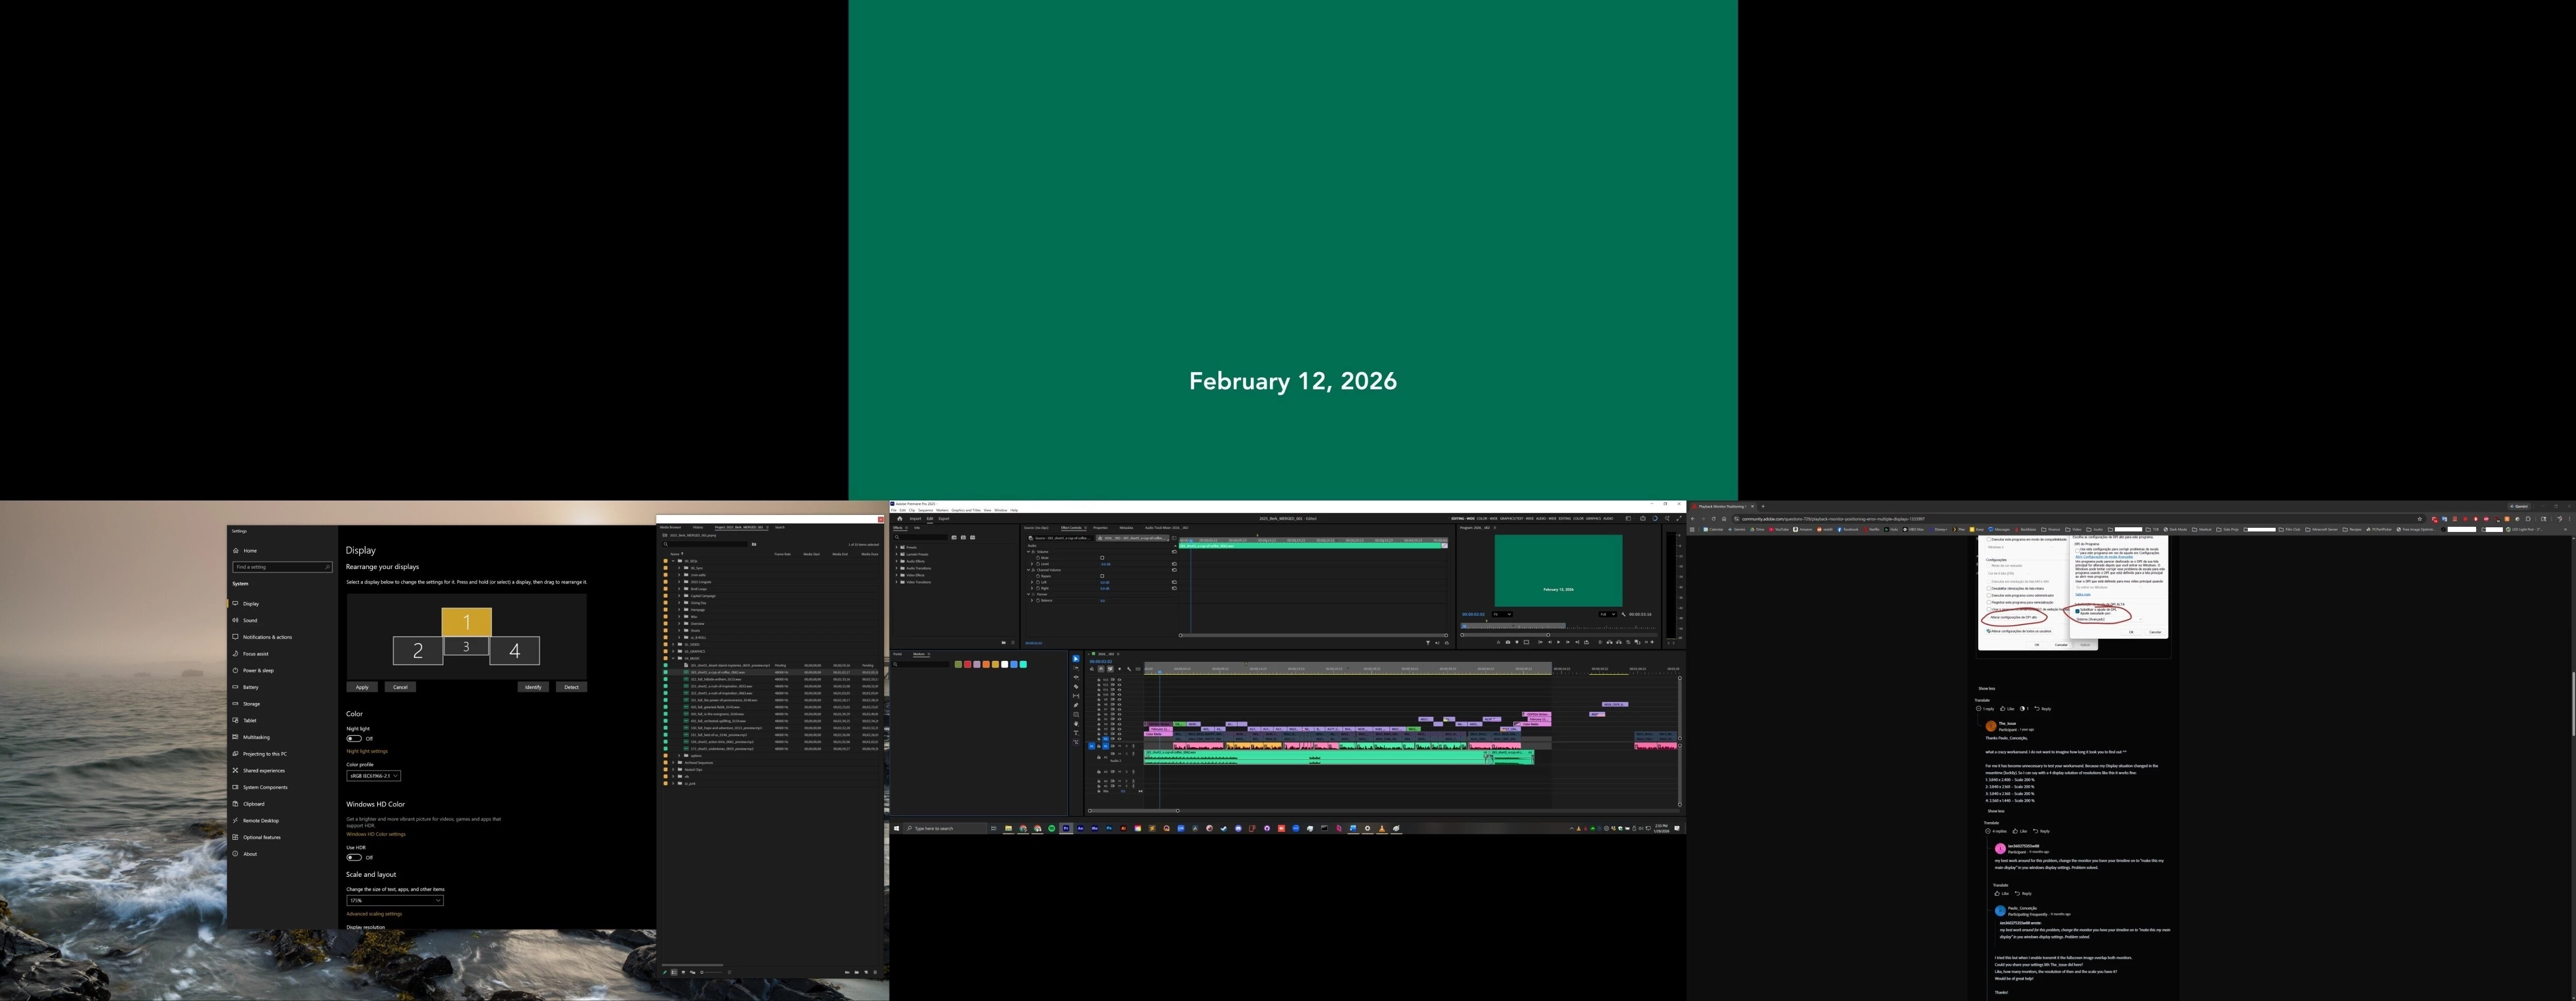Click the Identify button in Display settings

coord(533,687)
